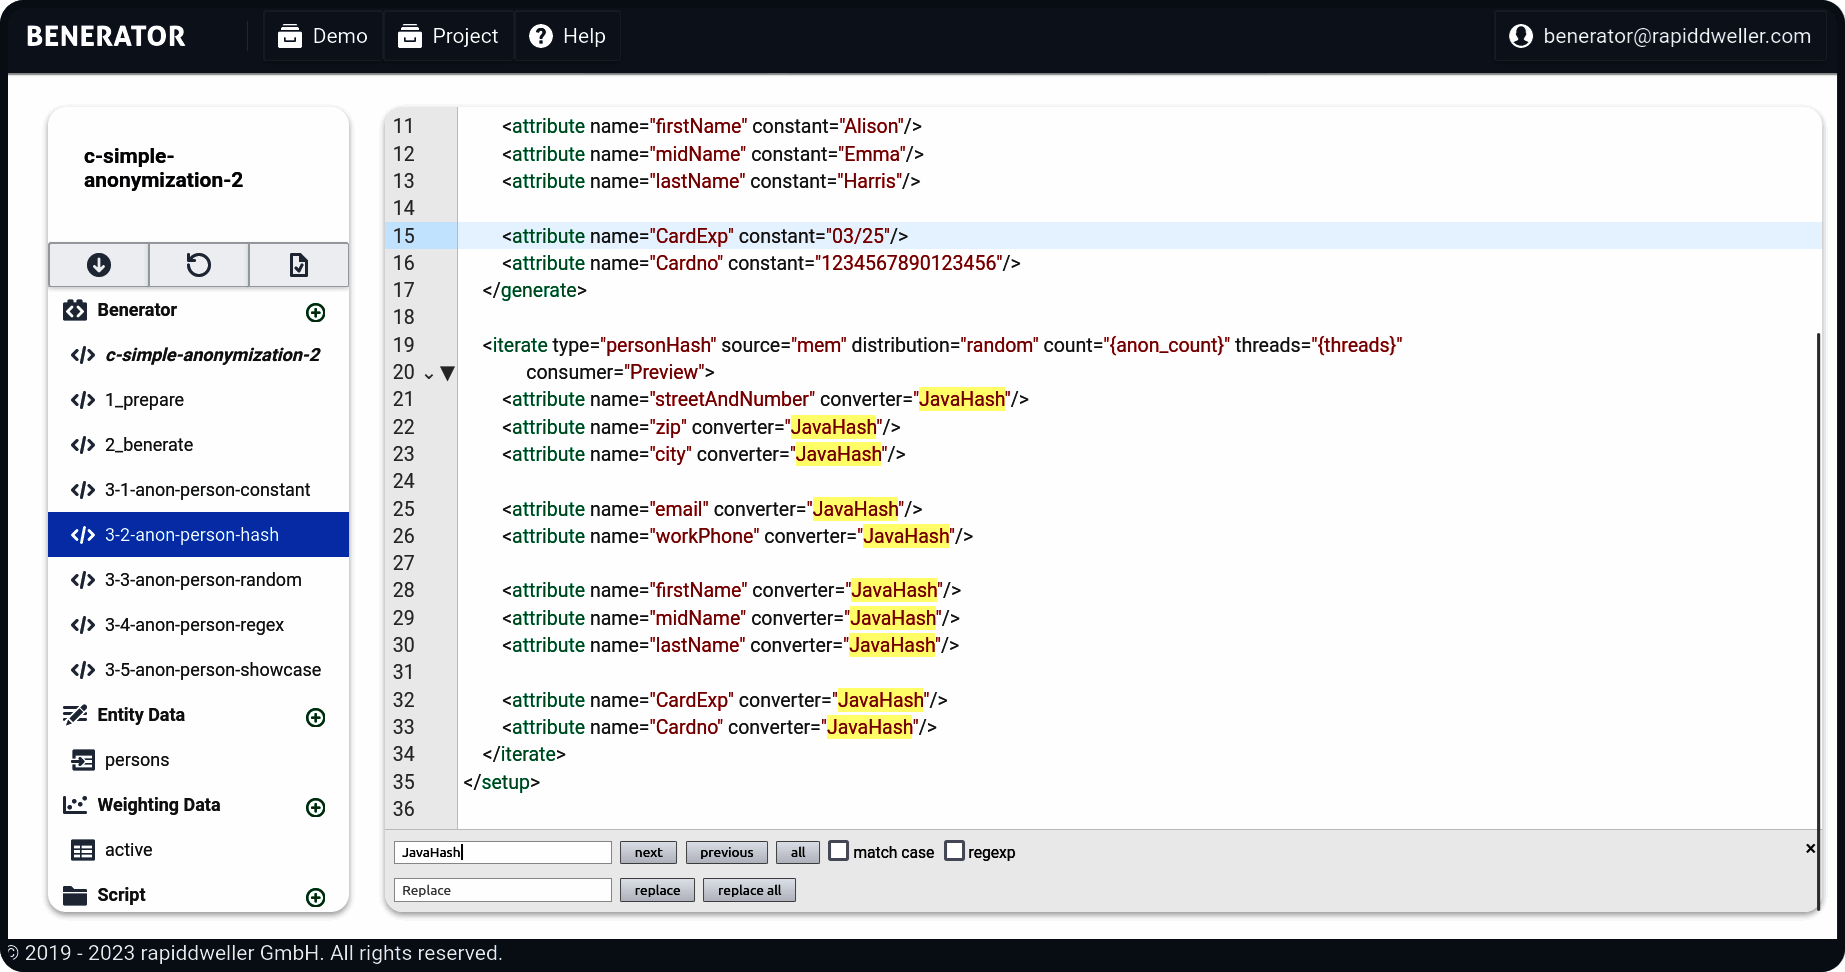Add new Script item
The image size is (1845, 972).
[315, 898]
